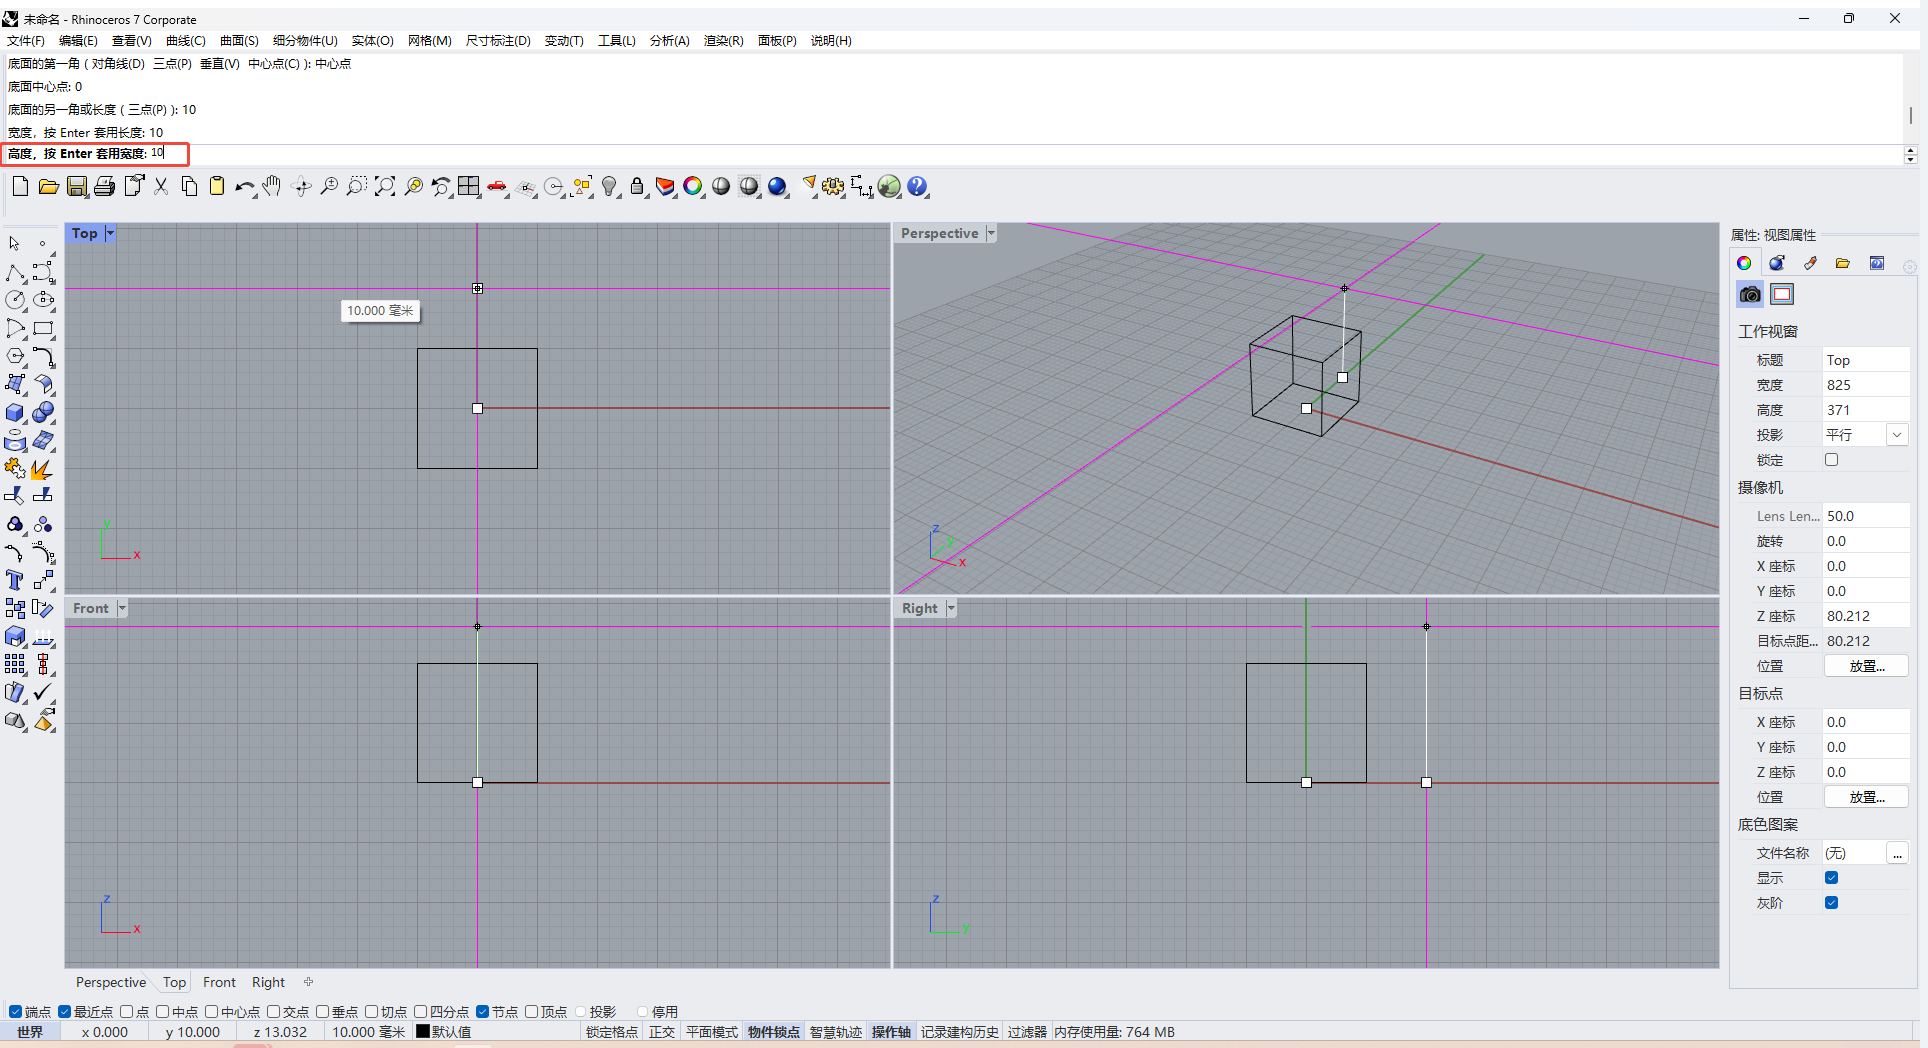Select the Text tool in left sidebar
The height and width of the screenshot is (1048, 1928).
15,580
